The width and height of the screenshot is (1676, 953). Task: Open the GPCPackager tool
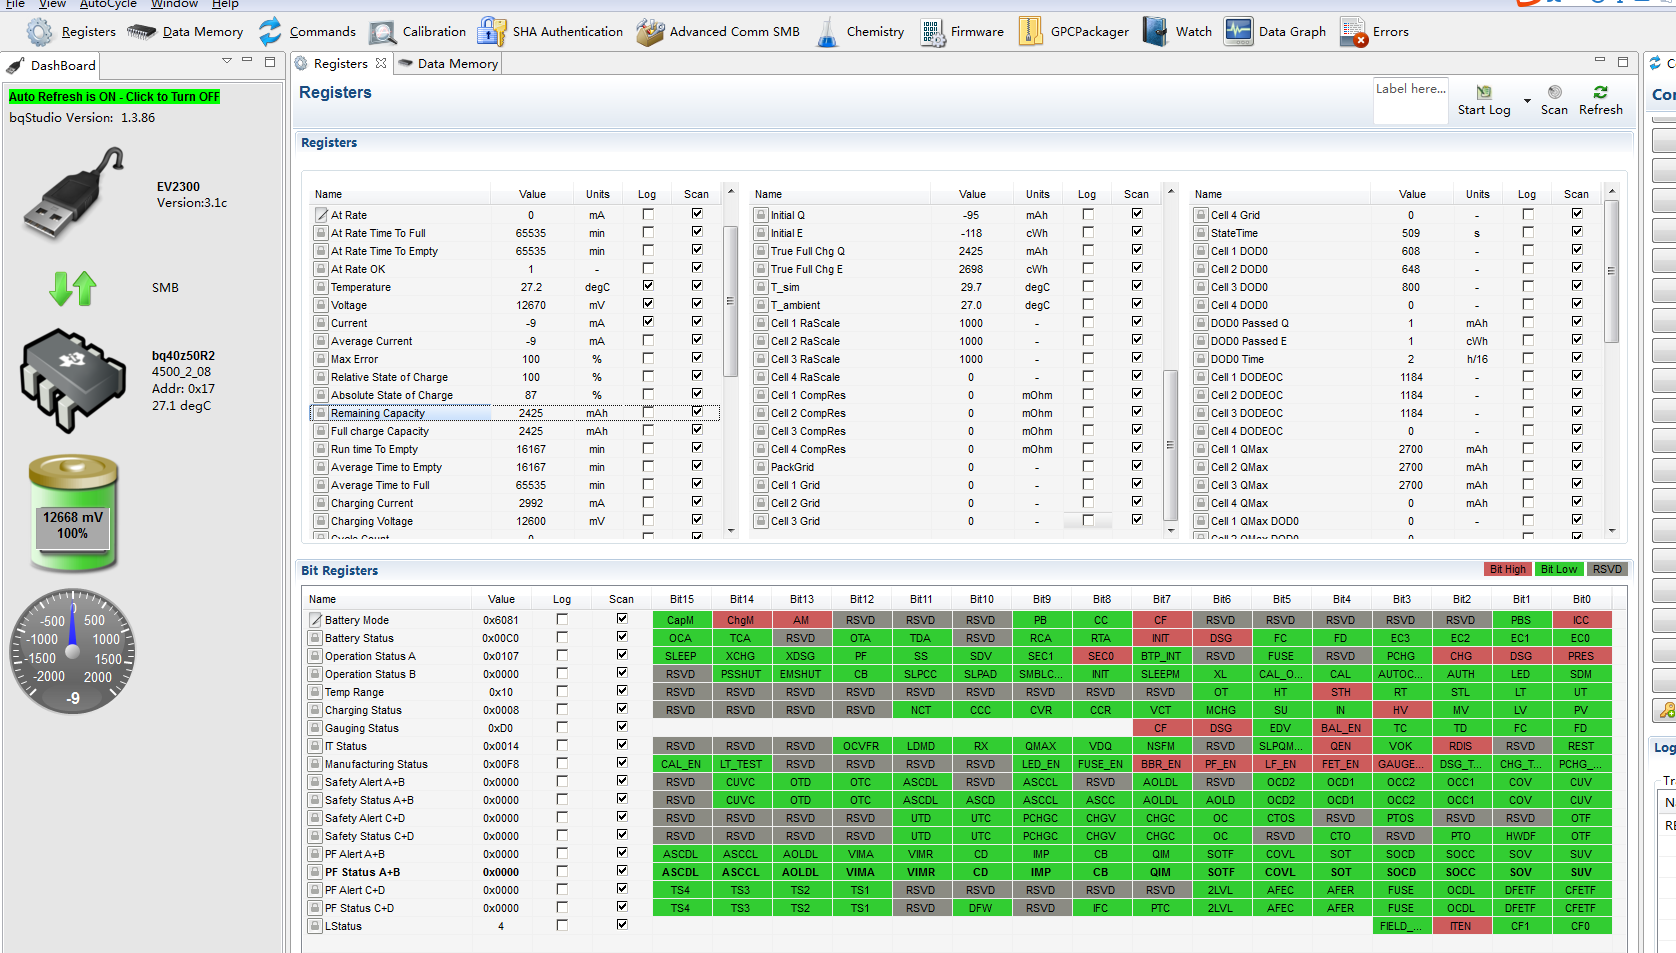1074,32
